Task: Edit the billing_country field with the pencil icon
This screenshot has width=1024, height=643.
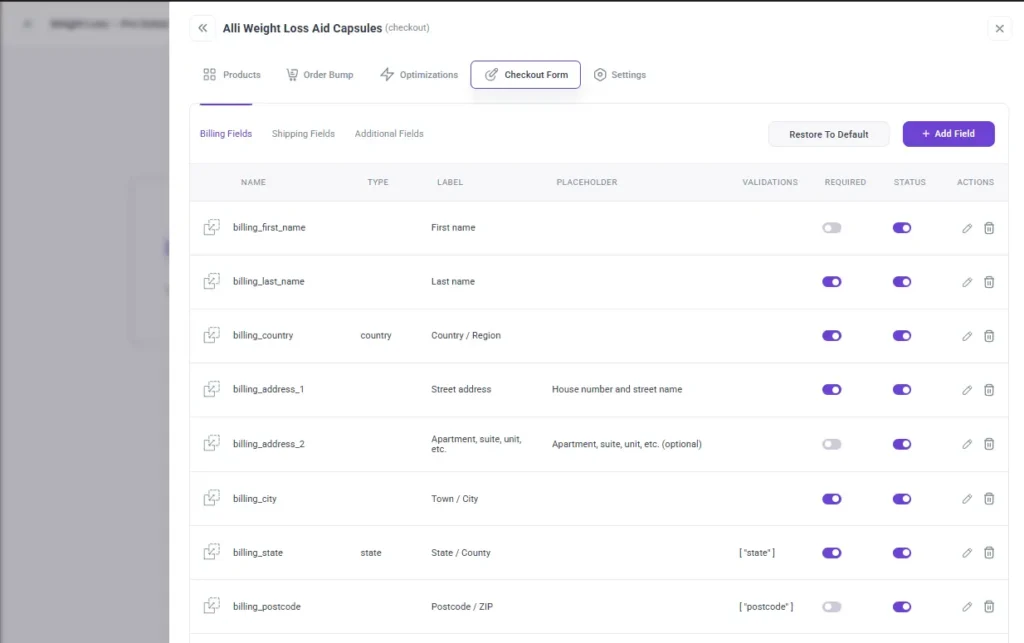Action: [x=967, y=336]
